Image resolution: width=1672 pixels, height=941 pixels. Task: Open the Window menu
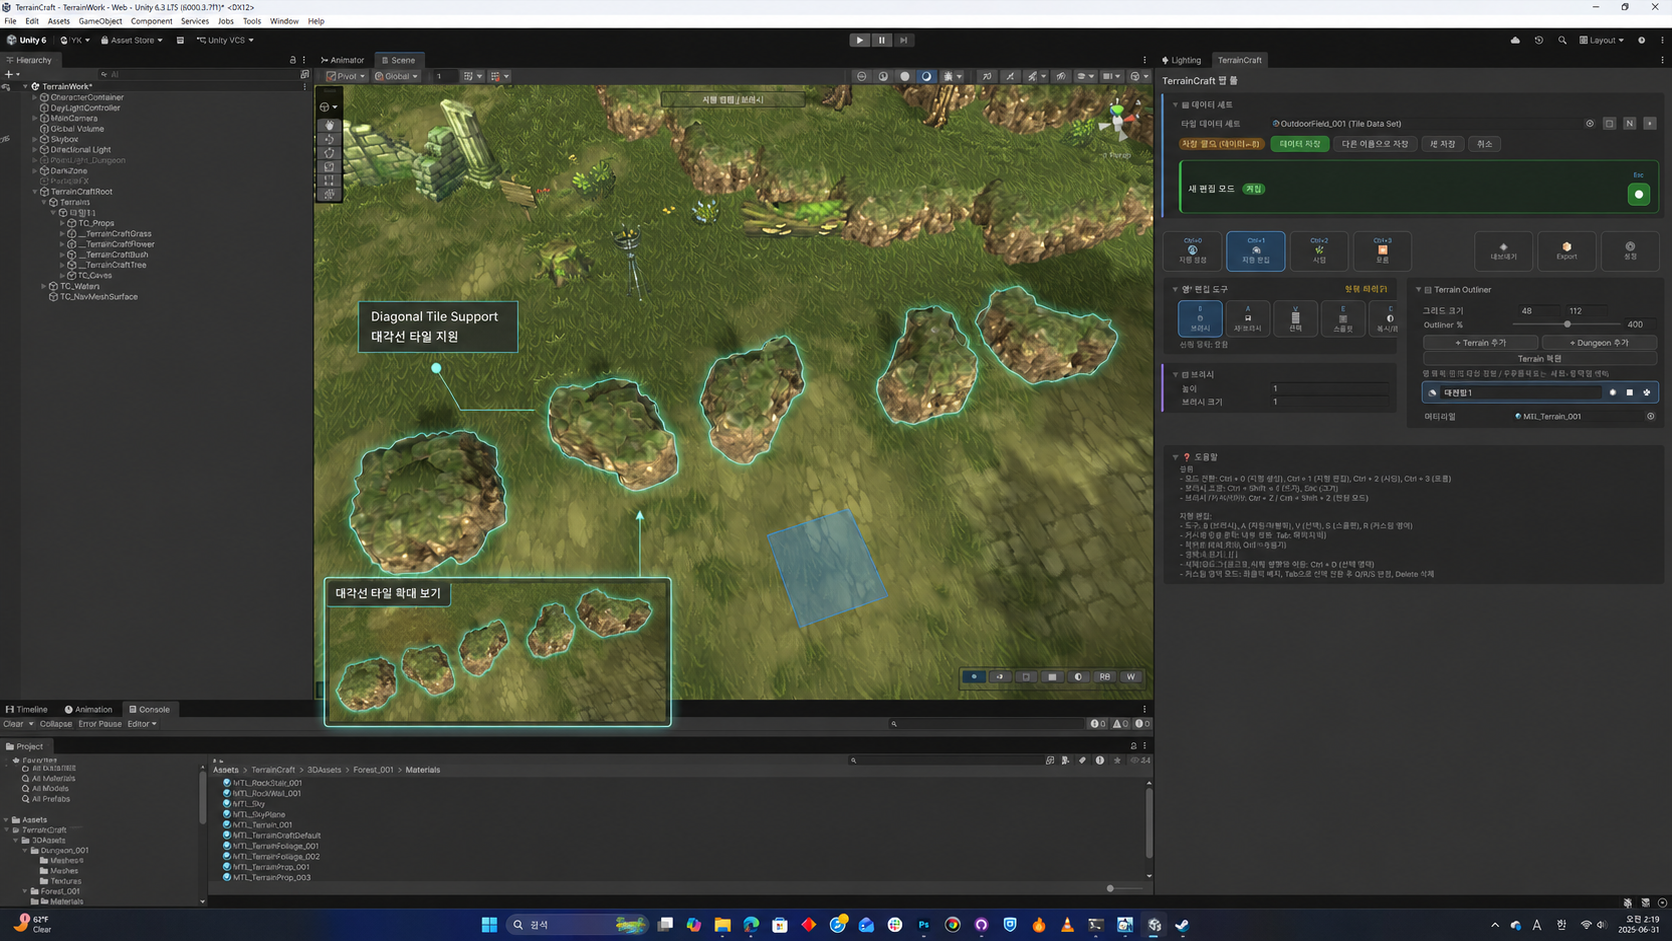click(x=284, y=21)
